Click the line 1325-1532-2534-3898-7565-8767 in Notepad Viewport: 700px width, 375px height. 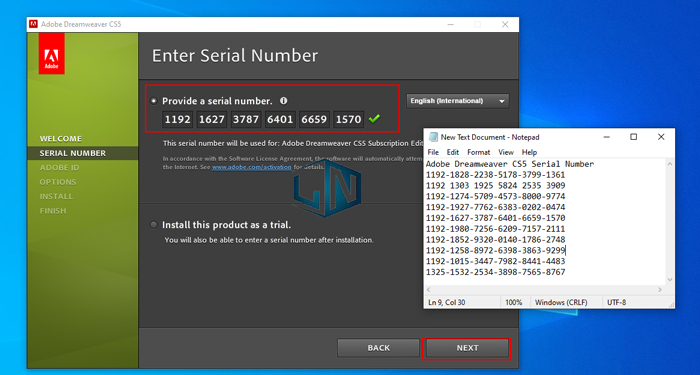(x=496, y=272)
